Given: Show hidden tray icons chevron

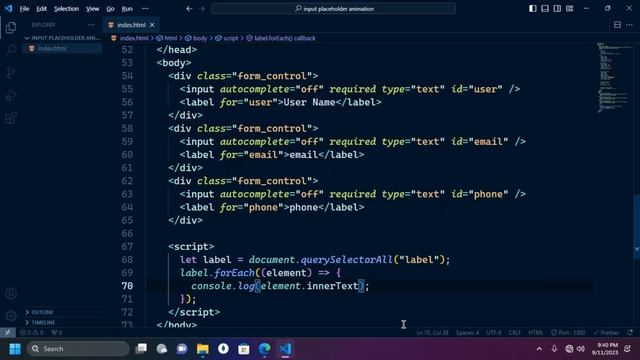Looking at the screenshot, I should 539,349.
